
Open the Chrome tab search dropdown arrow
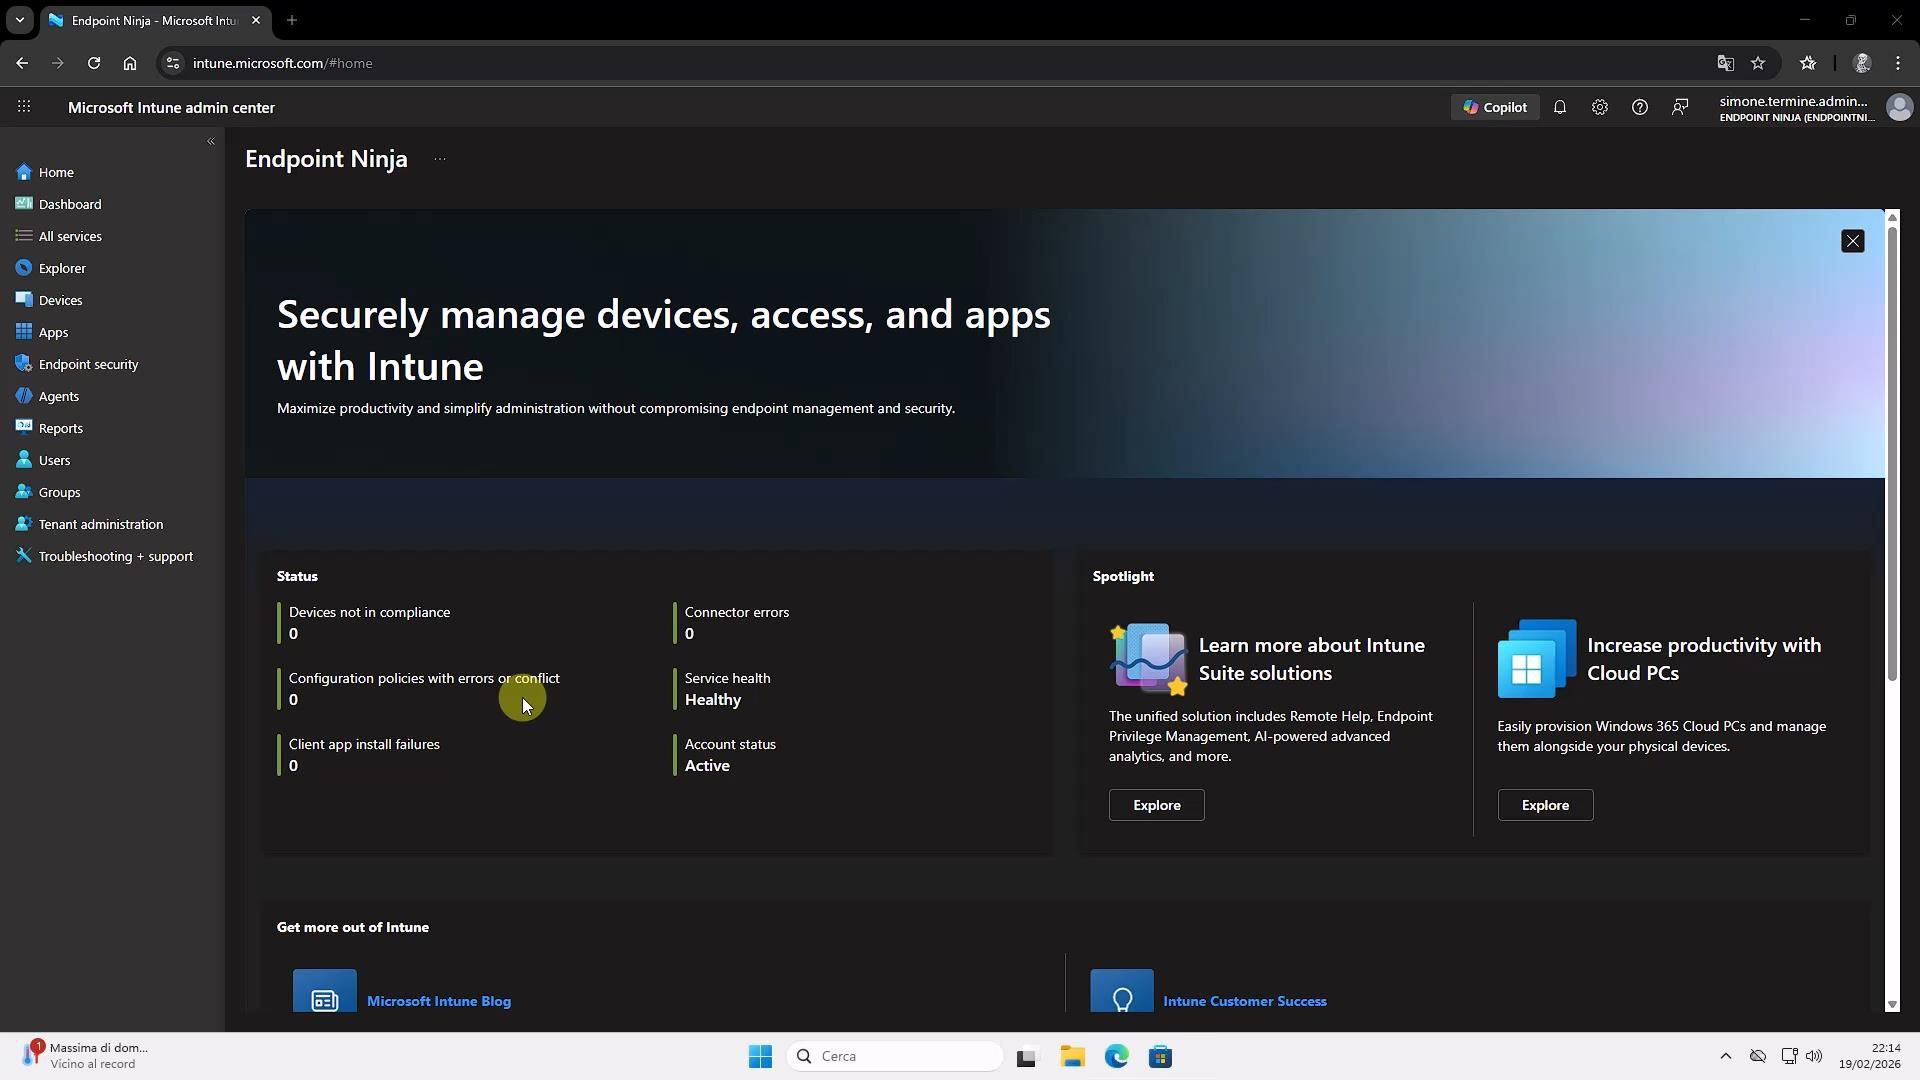click(x=19, y=20)
